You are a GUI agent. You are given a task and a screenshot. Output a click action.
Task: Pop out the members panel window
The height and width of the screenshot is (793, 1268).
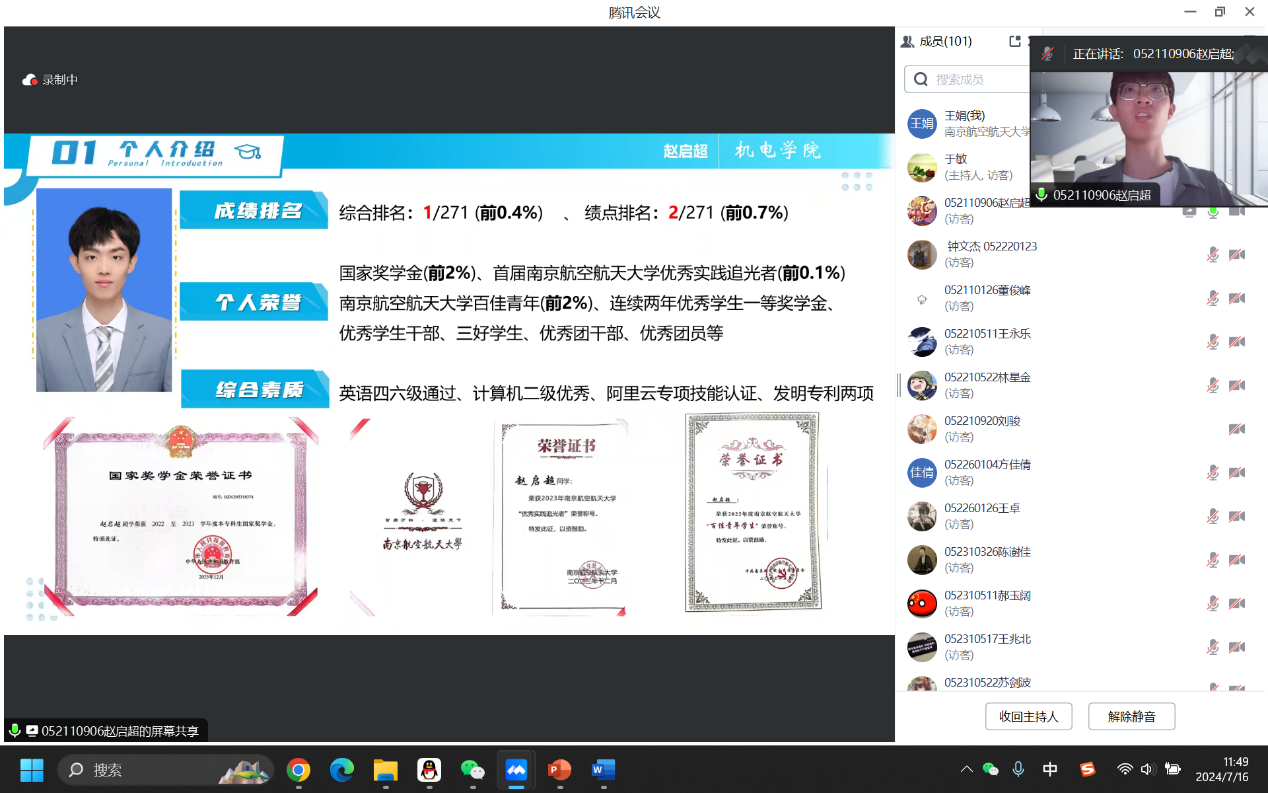[x=1015, y=42]
